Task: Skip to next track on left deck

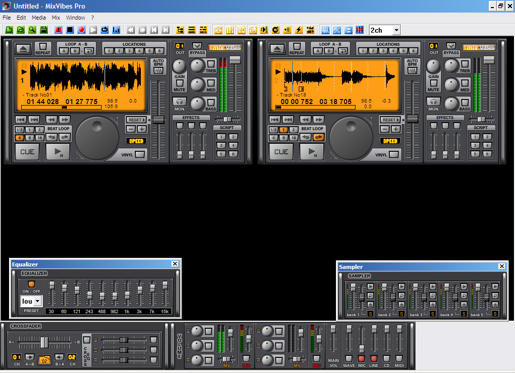Action: 34,119
